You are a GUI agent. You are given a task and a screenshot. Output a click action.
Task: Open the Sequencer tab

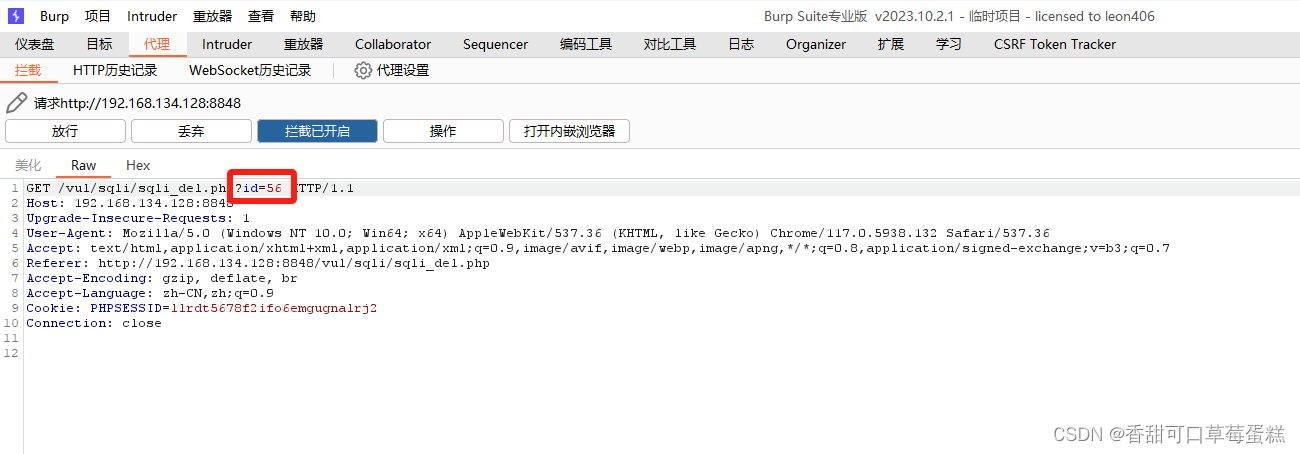tap(495, 44)
